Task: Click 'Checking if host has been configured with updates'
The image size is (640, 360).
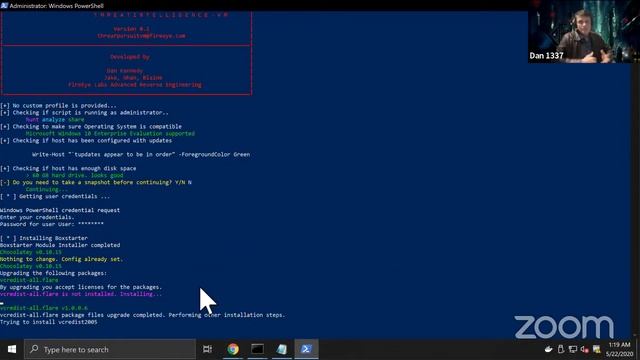Action: click(86, 140)
